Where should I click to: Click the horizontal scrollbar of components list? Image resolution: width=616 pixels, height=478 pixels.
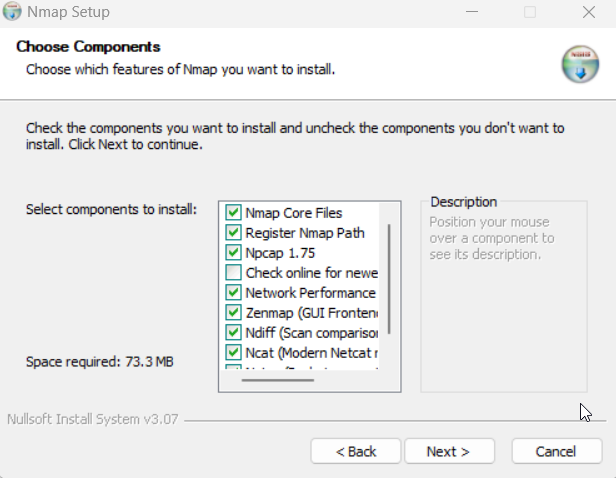[278, 380]
